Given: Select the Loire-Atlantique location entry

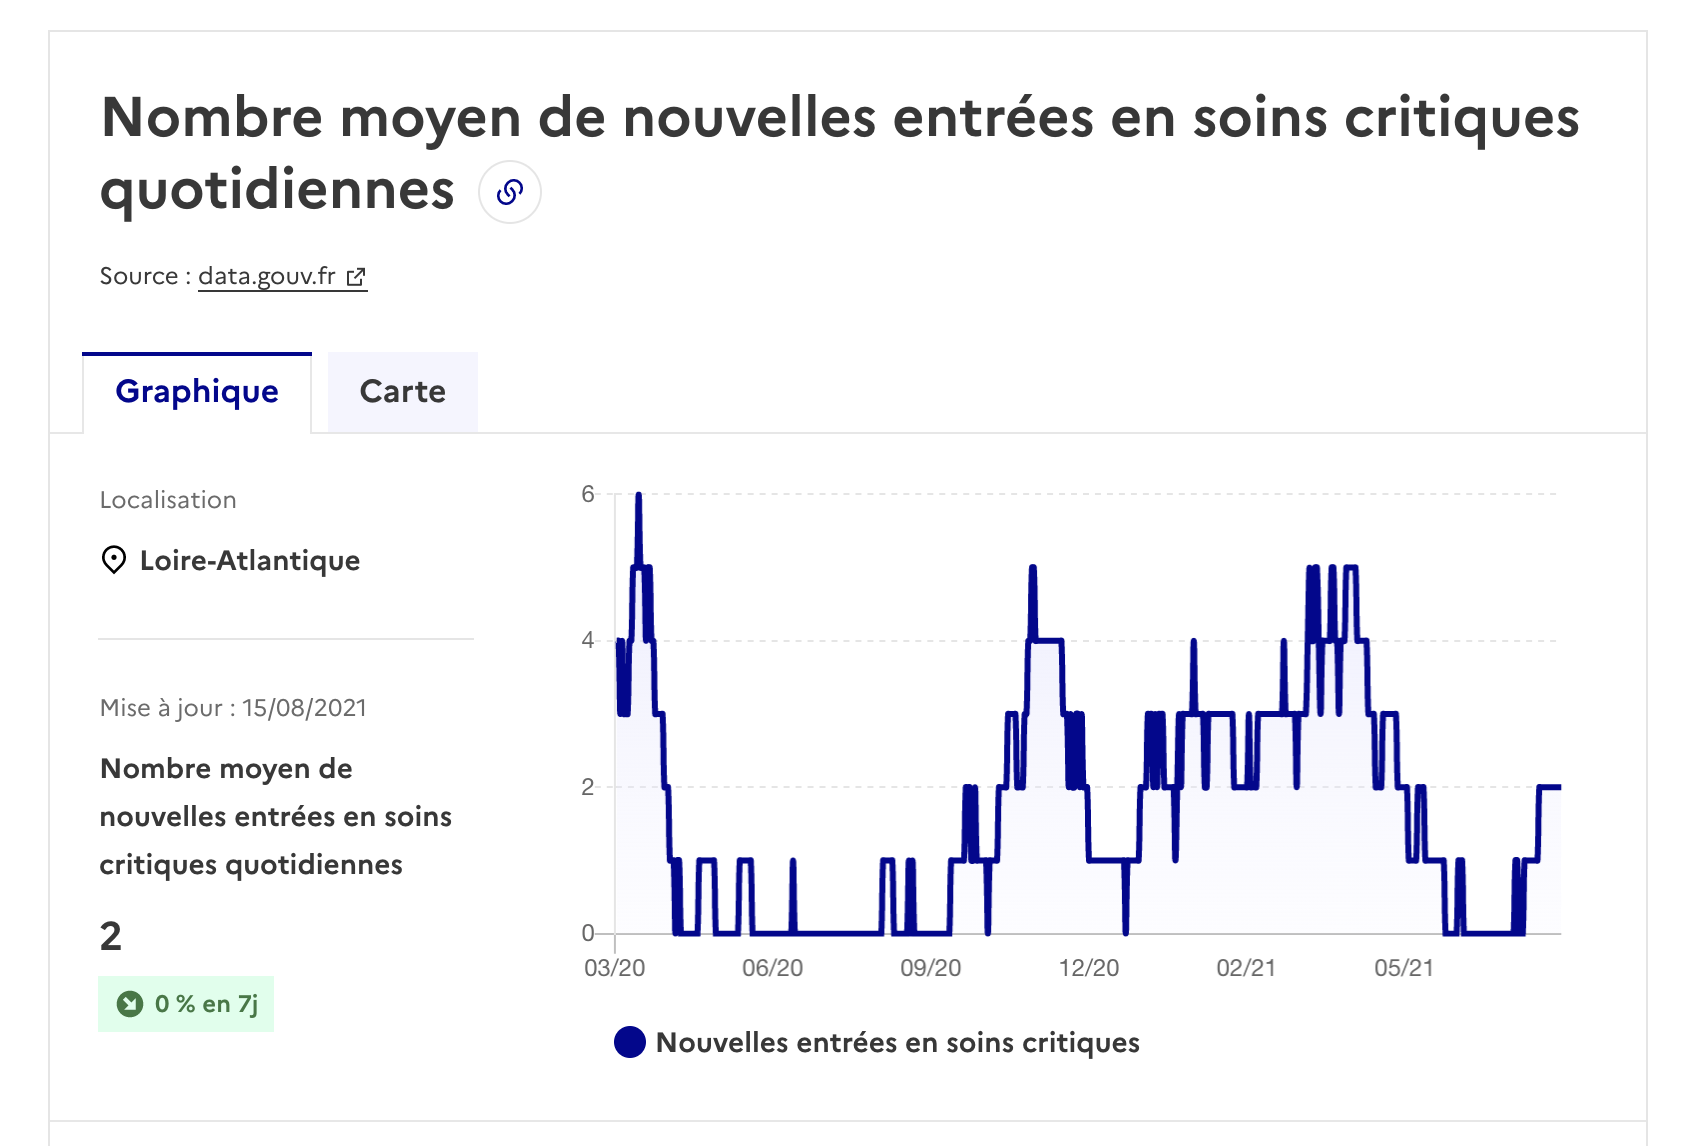Looking at the screenshot, I should 250,560.
